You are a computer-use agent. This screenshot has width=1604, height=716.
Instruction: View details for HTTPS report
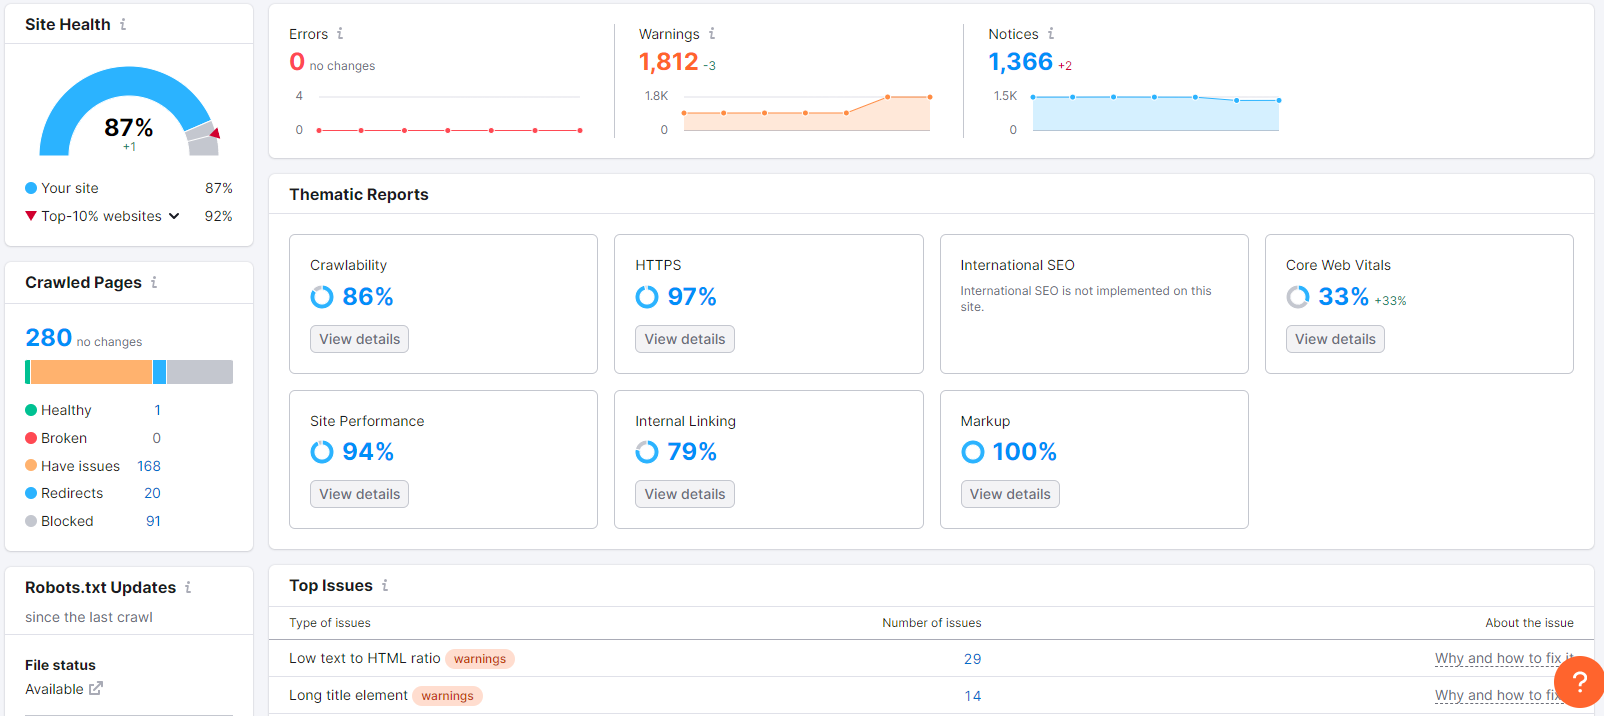point(684,339)
